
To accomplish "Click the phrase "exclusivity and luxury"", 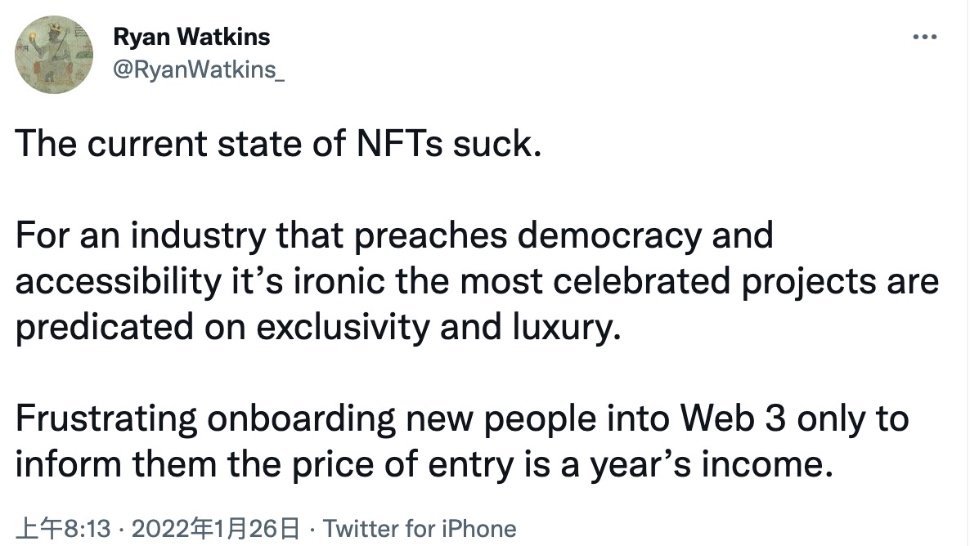I will [x=438, y=328].
